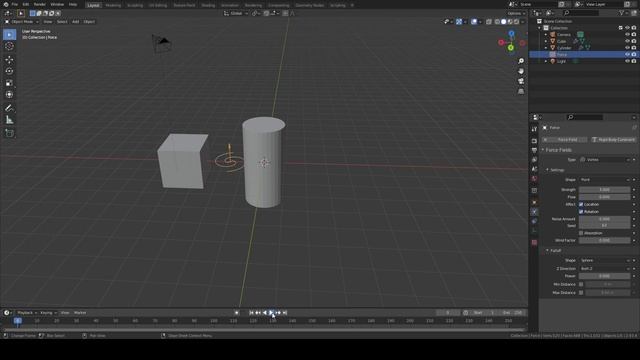Open the World properties tab
This screenshot has width=640, height=360.
click(x=534, y=179)
